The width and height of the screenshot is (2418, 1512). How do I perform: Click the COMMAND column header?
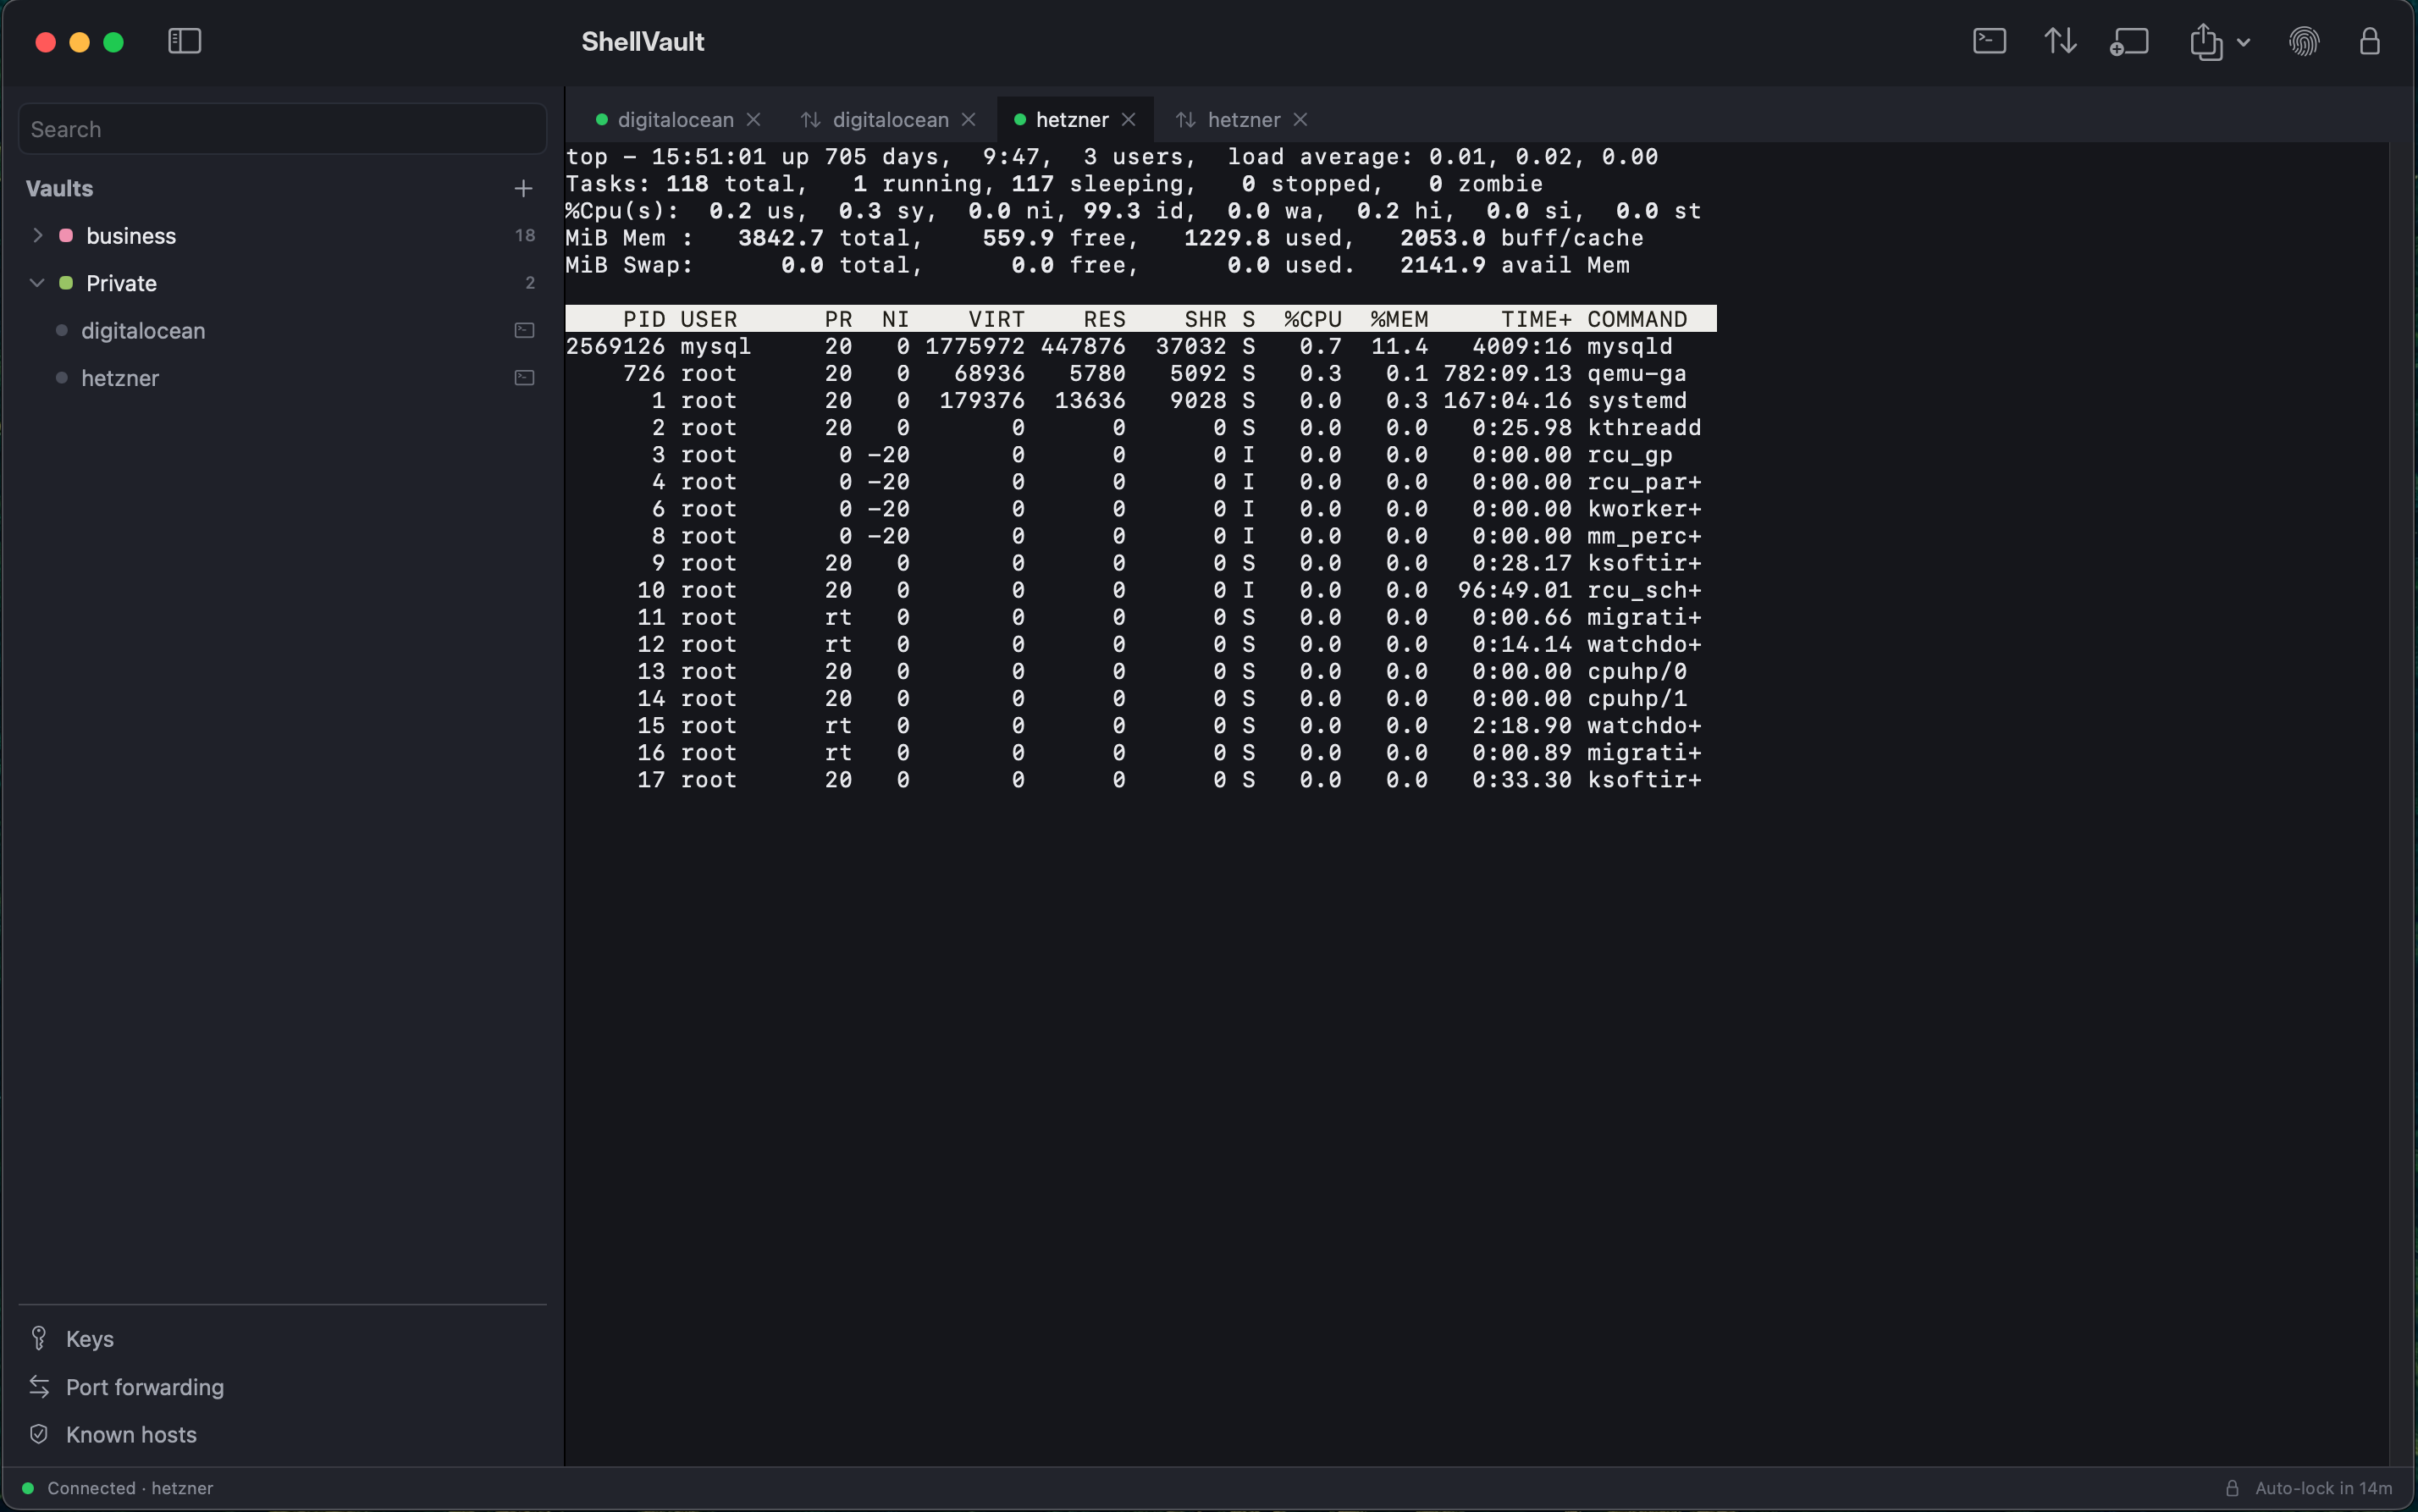pyautogui.click(x=1637, y=319)
